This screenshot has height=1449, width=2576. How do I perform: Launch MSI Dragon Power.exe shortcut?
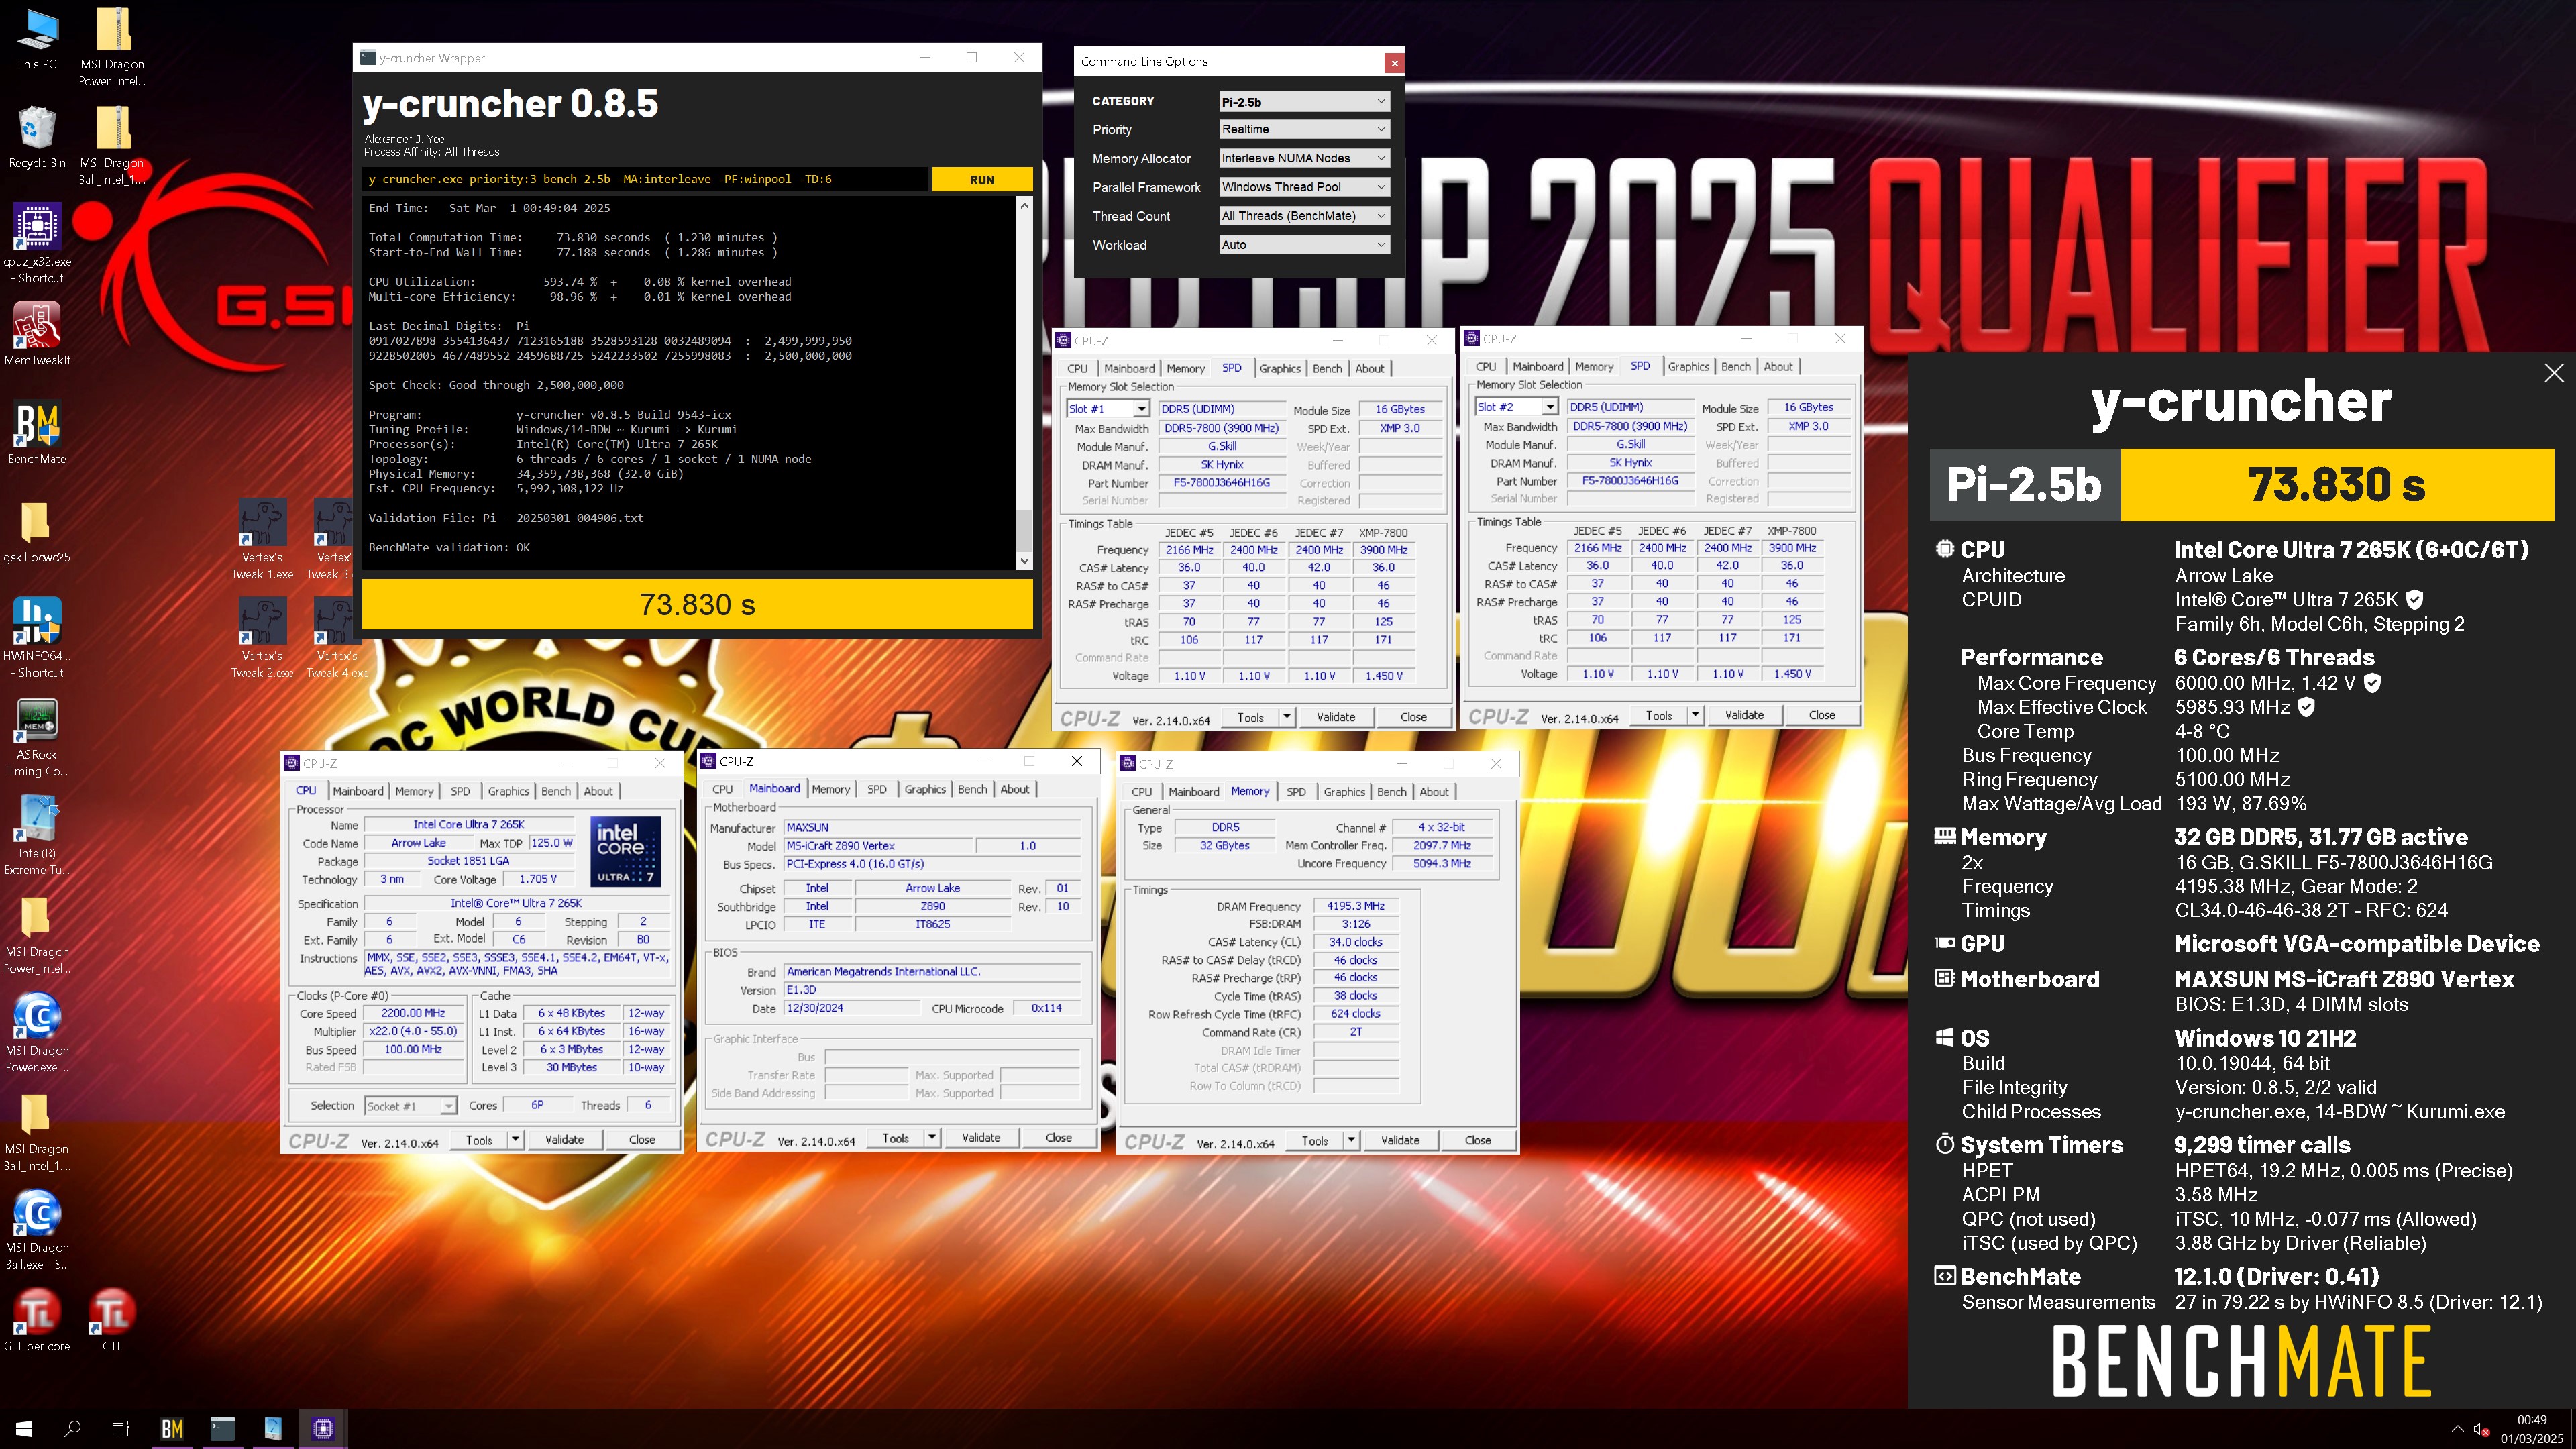(37, 1033)
